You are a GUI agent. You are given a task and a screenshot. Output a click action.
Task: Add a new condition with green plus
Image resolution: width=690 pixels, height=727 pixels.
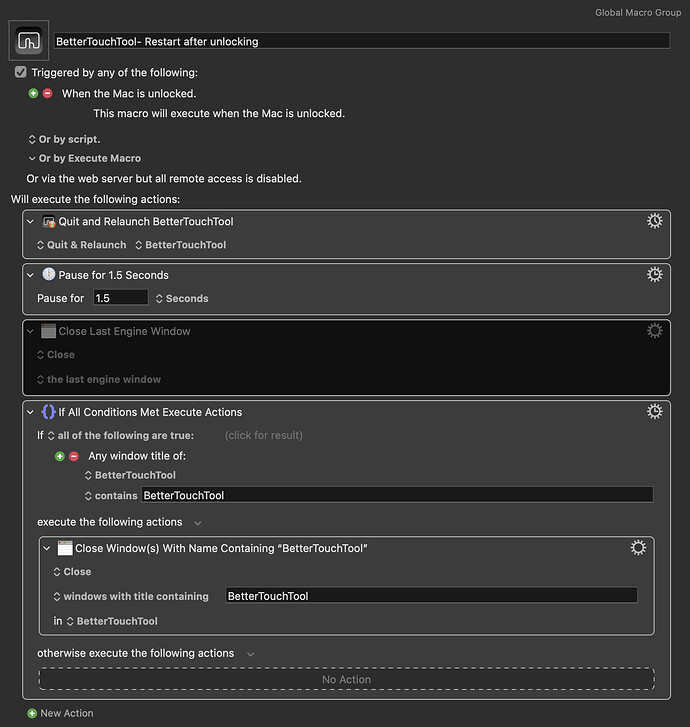point(60,456)
